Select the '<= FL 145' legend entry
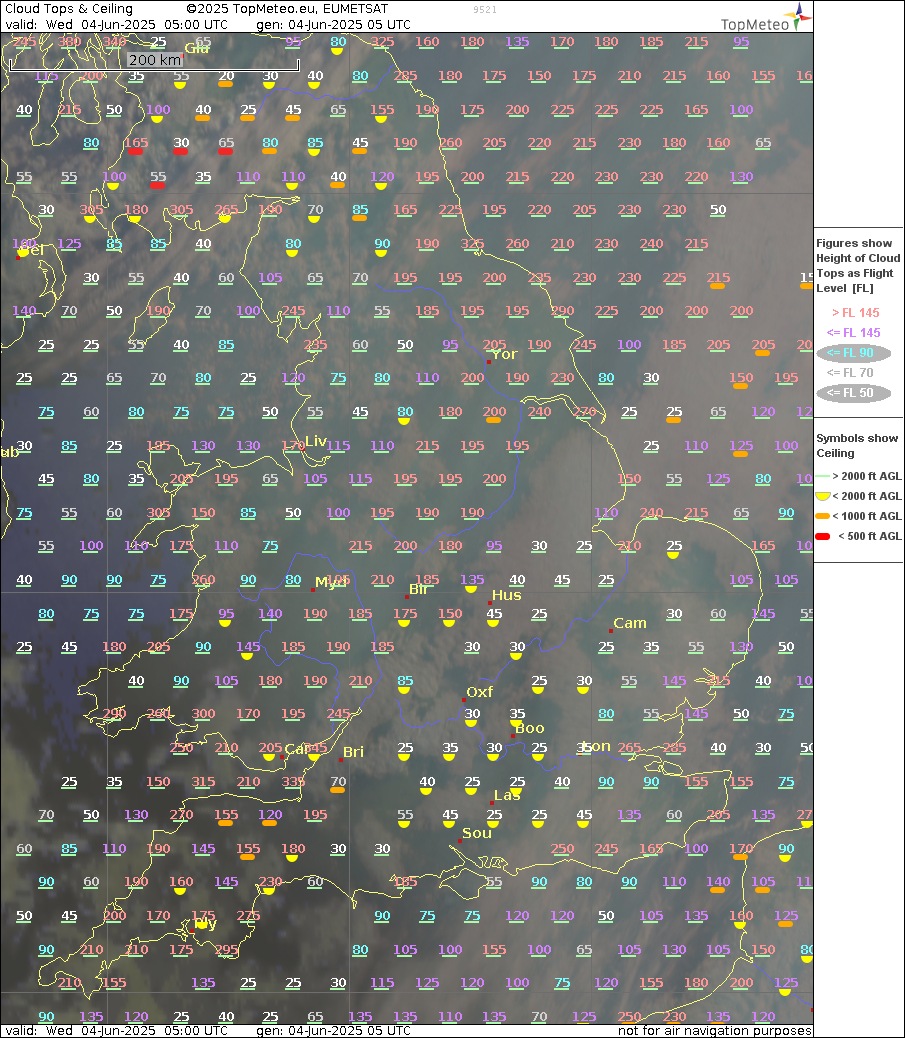905x1038 pixels. click(x=853, y=332)
